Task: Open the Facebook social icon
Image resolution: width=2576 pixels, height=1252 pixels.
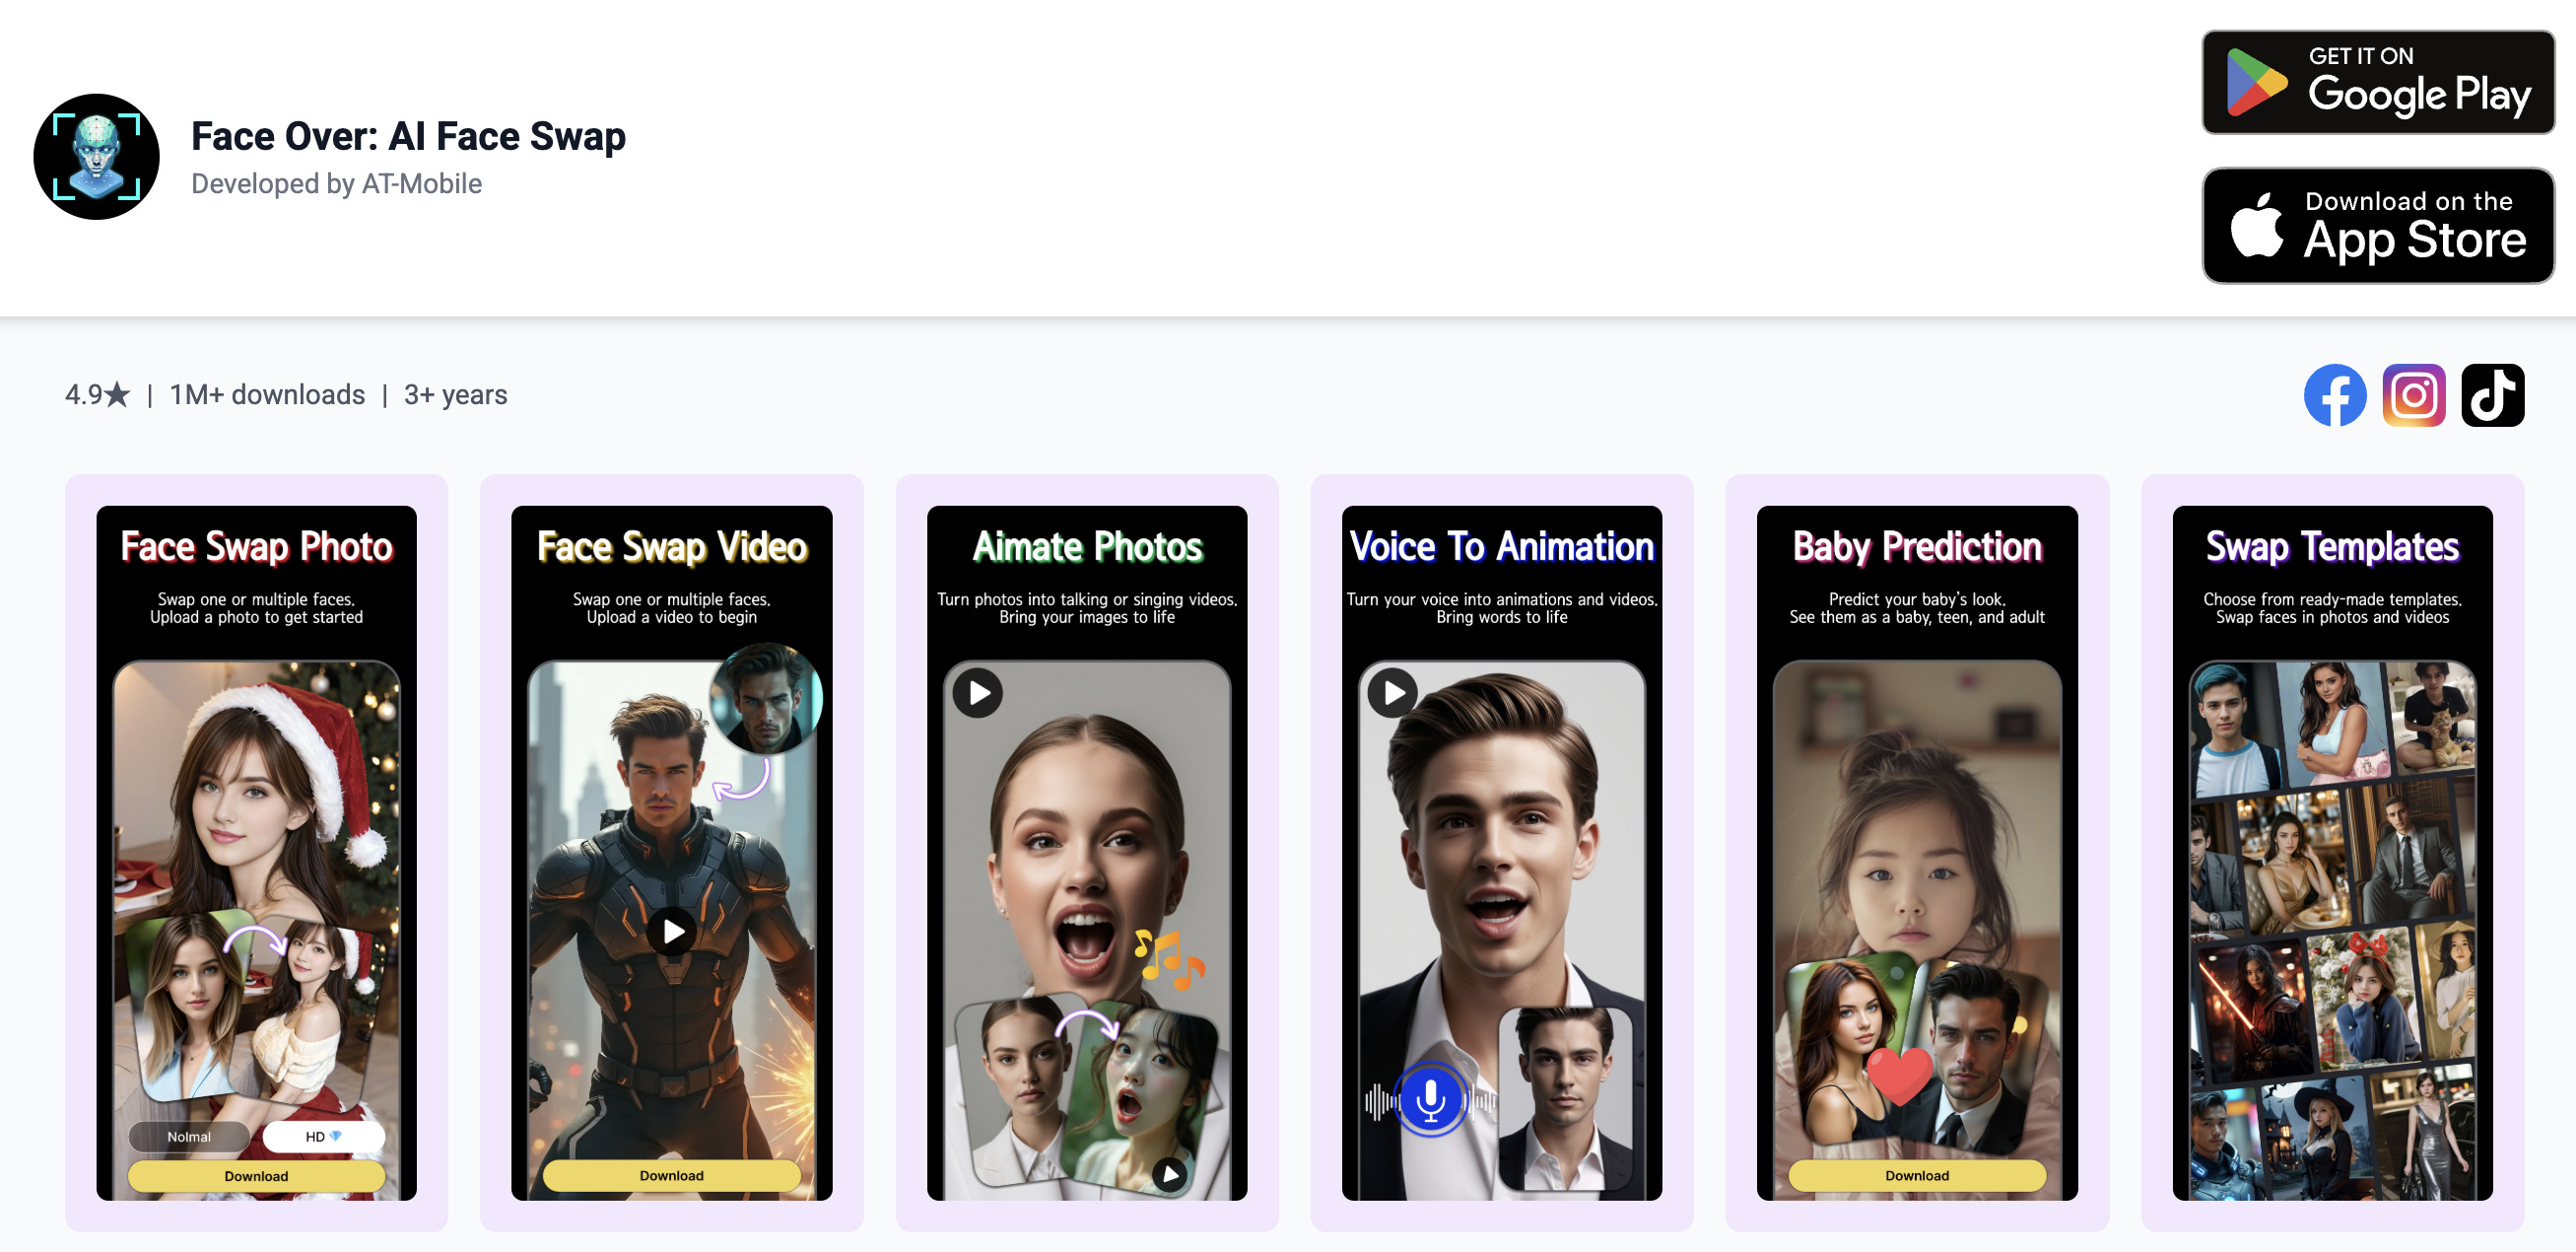Action: click(2334, 395)
